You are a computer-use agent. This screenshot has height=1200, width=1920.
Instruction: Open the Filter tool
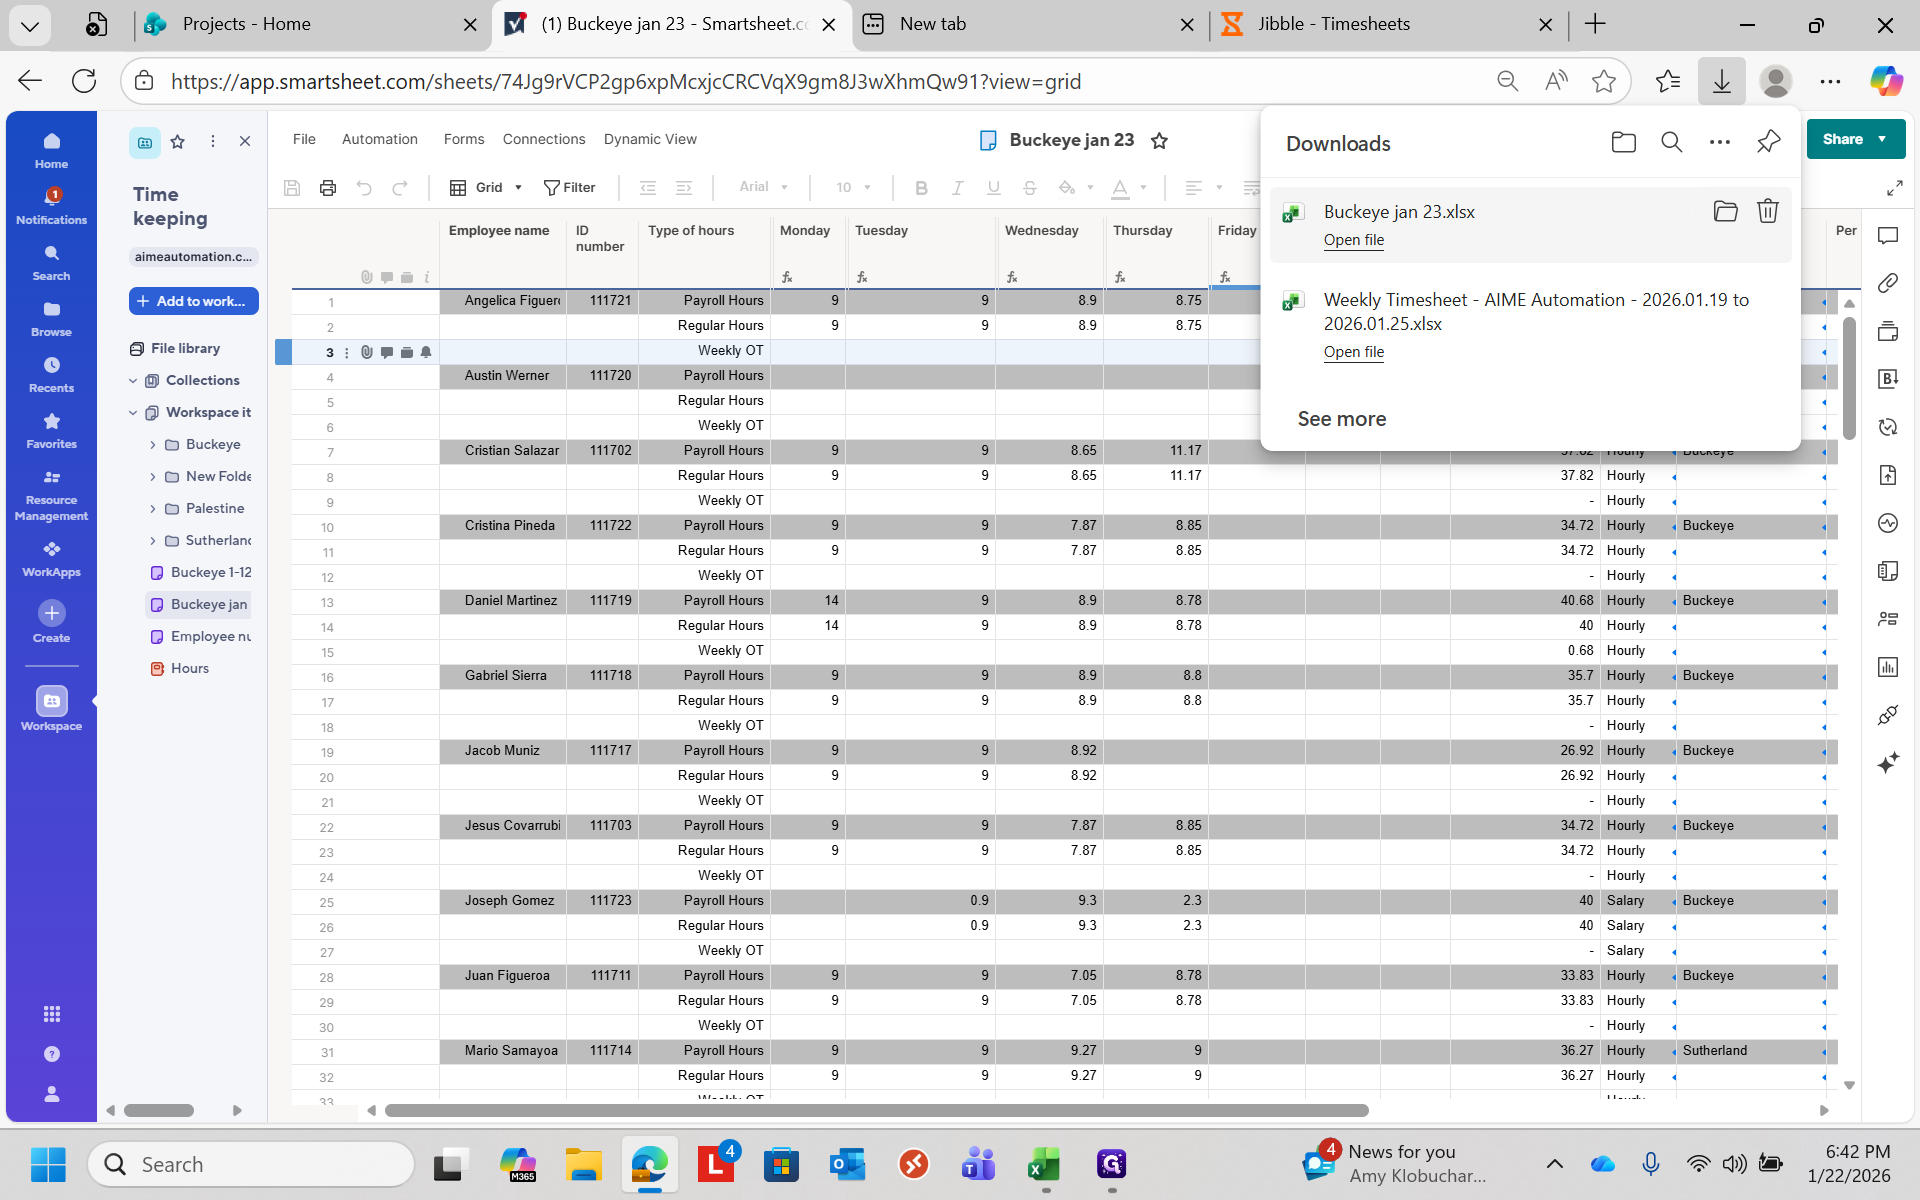569,187
